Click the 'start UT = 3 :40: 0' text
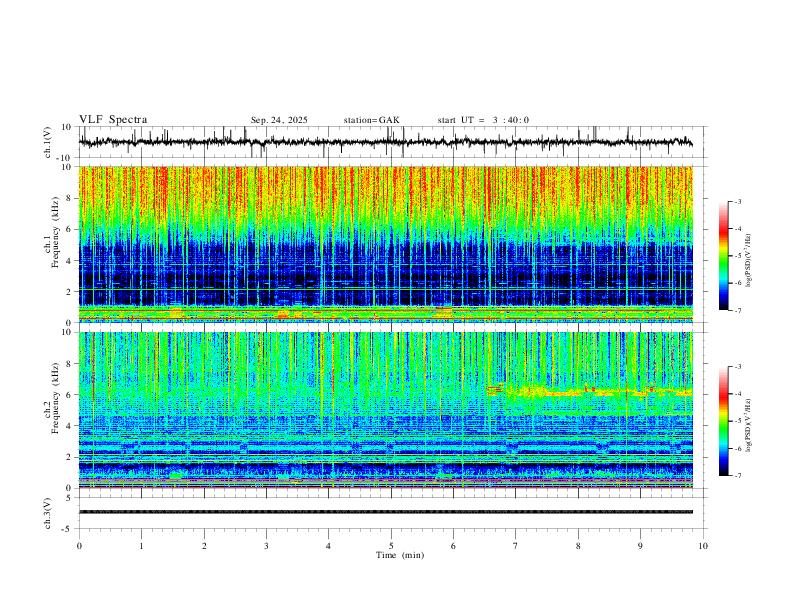The height and width of the screenshot is (612, 792). point(483,120)
